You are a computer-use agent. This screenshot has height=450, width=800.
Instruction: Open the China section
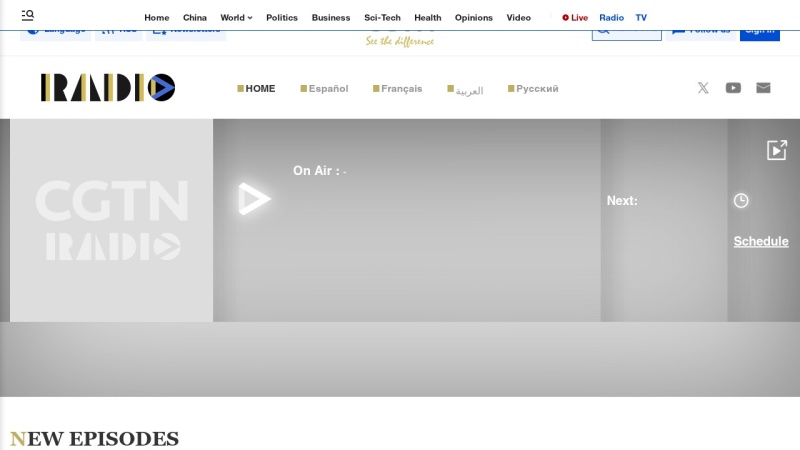[x=195, y=17]
